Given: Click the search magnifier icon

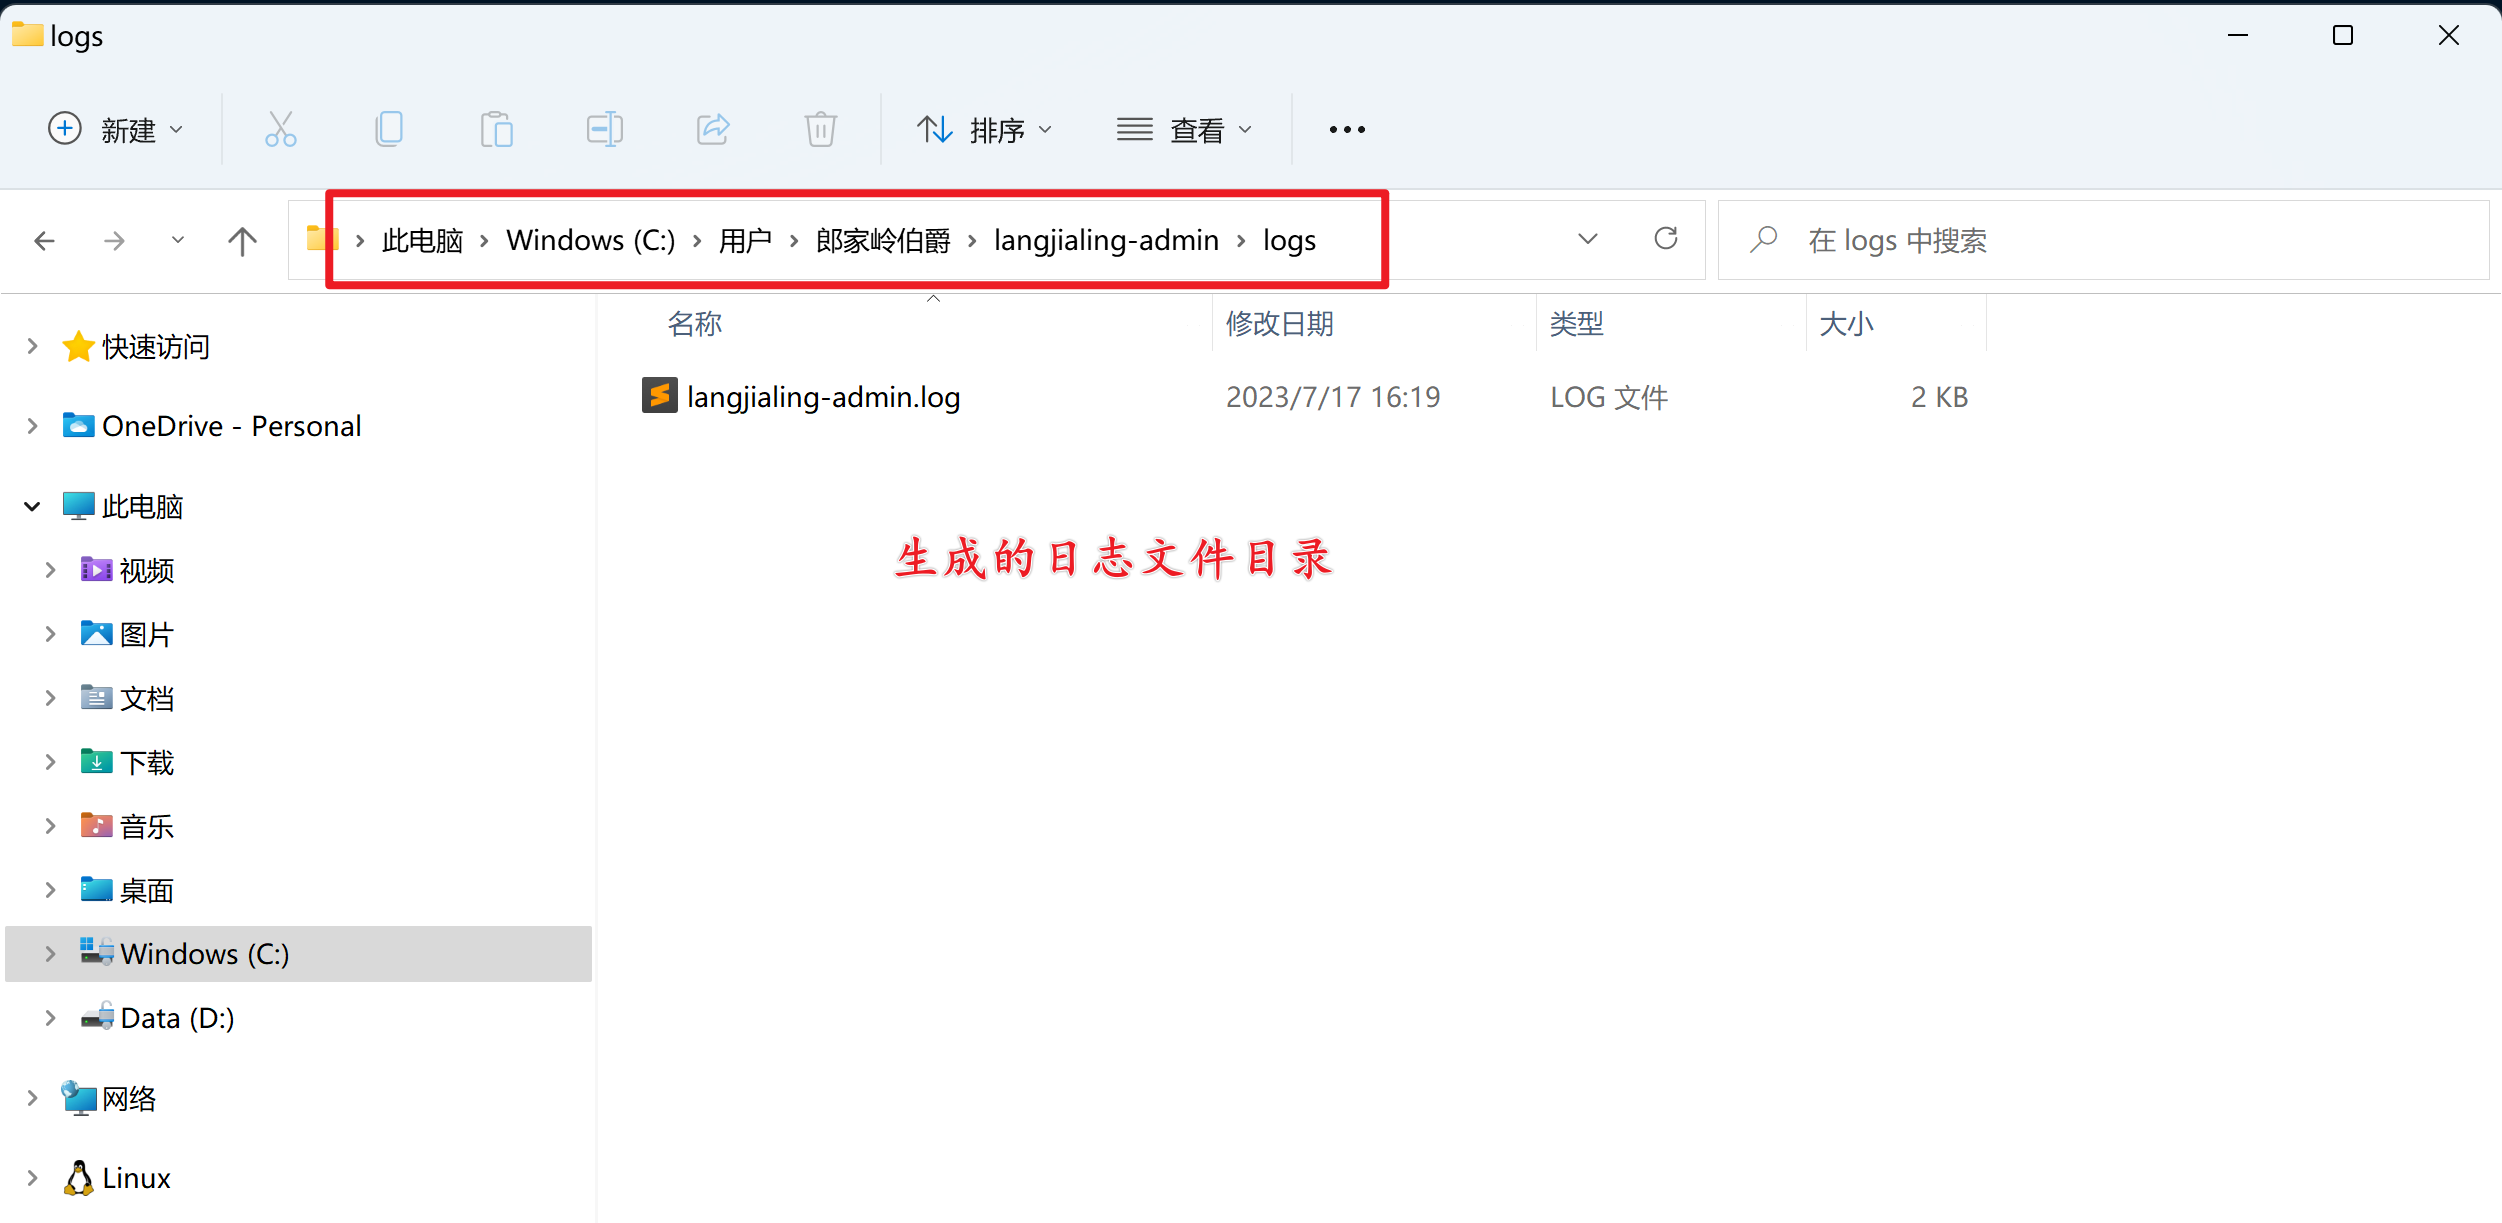Looking at the screenshot, I should click(1764, 239).
